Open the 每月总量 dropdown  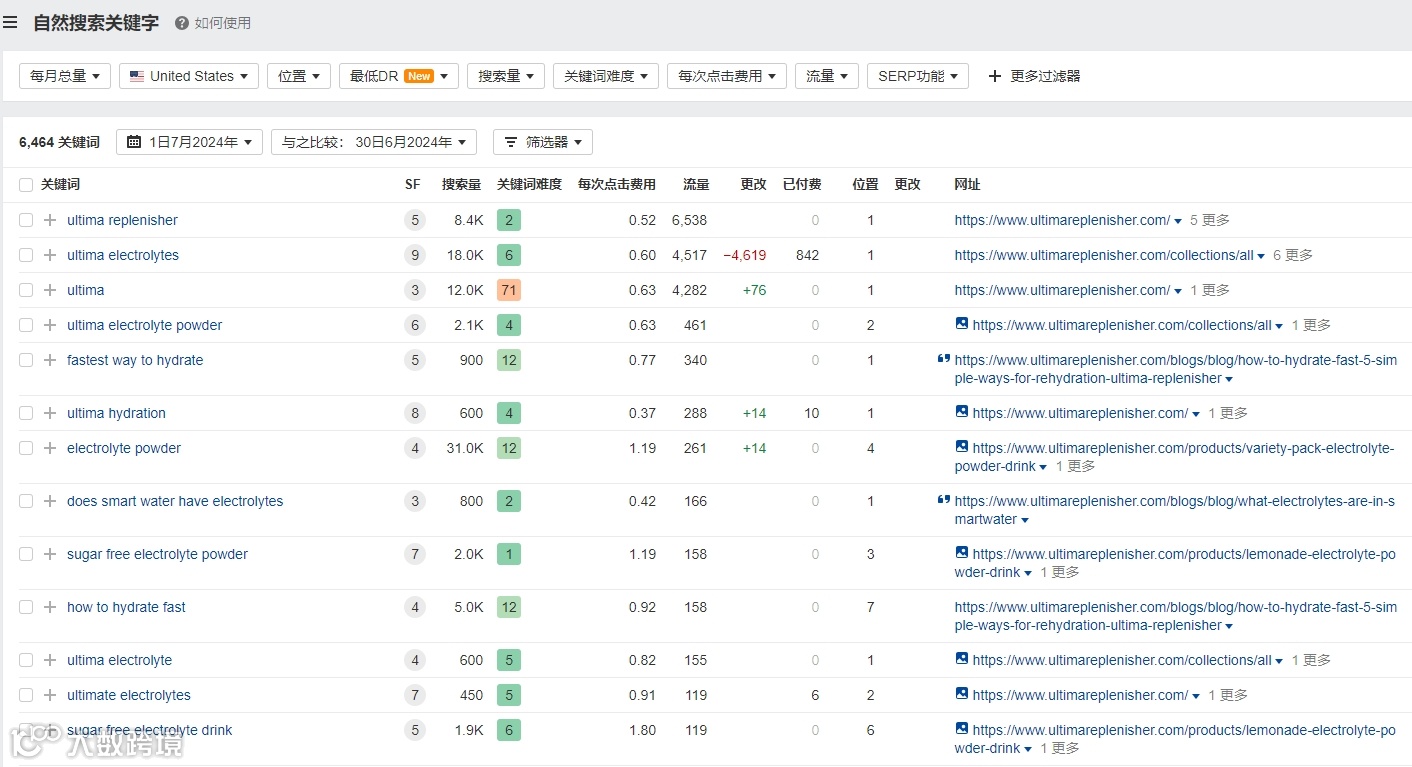[x=65, y=76]
